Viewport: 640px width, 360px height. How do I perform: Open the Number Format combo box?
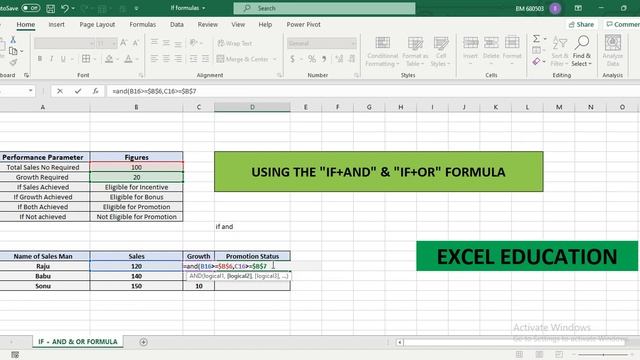(x=322, y=43)
